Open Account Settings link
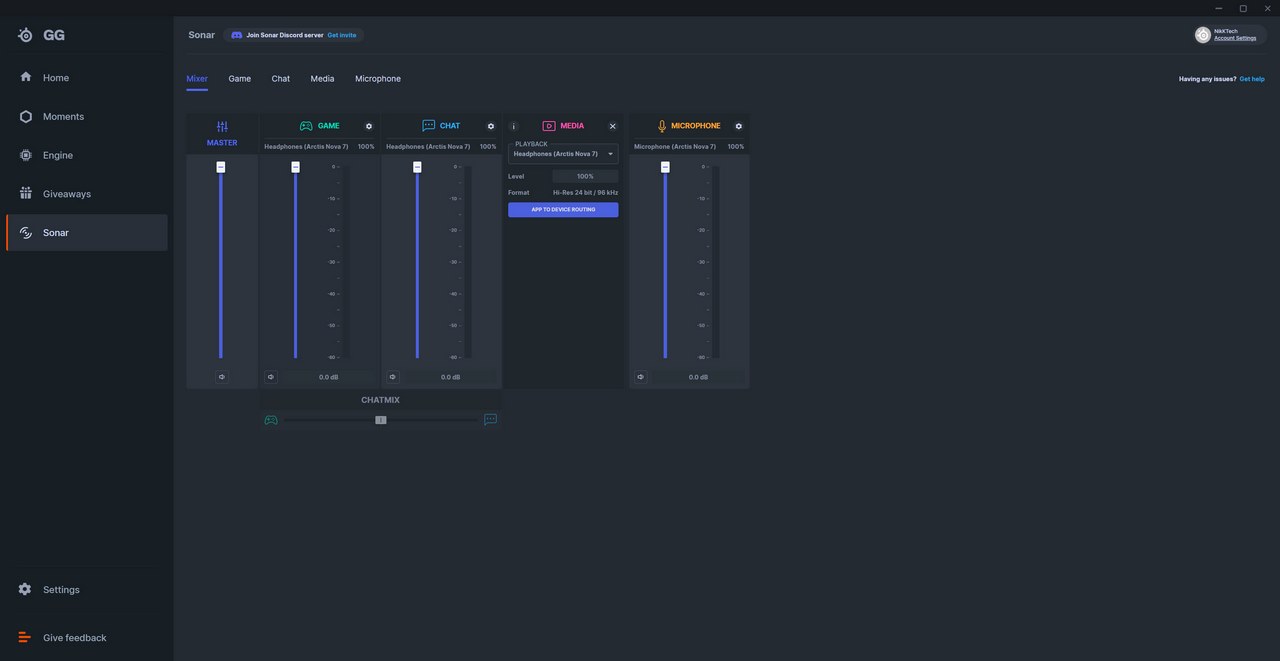 [1235, 38]
